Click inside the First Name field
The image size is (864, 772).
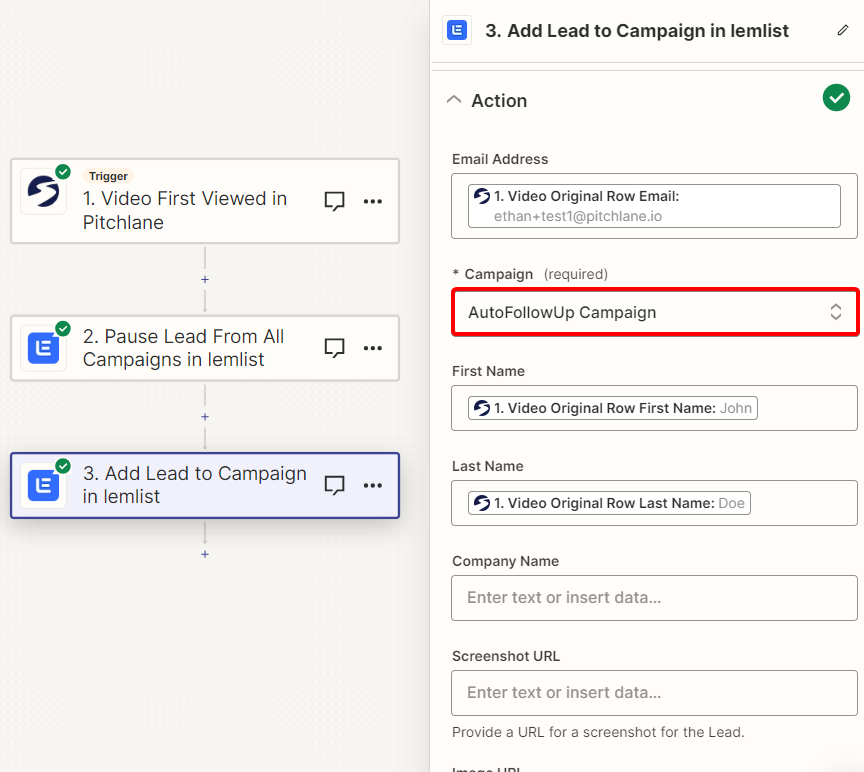[x=654, y=408]
